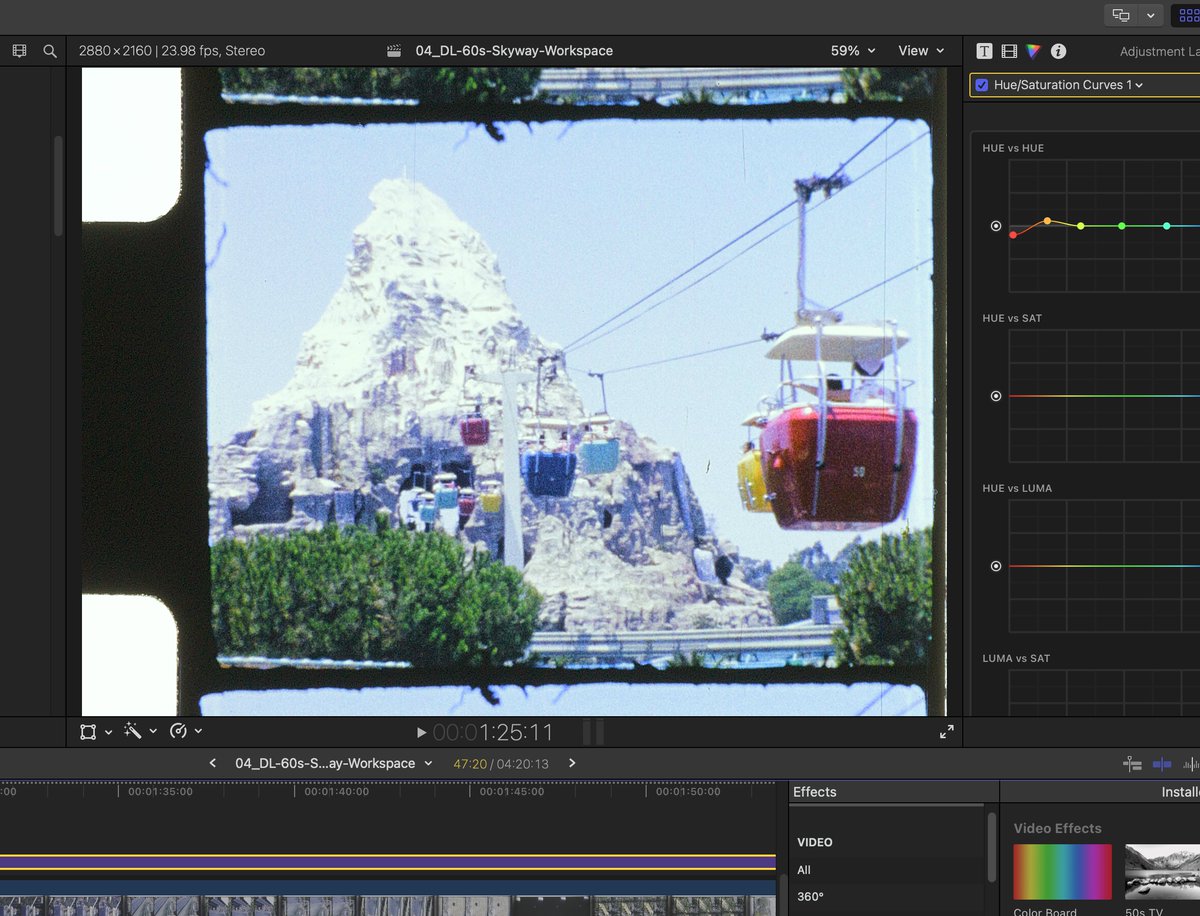
Task: Click the project duration 47:20 / 04:20:13
Action: 501,763
